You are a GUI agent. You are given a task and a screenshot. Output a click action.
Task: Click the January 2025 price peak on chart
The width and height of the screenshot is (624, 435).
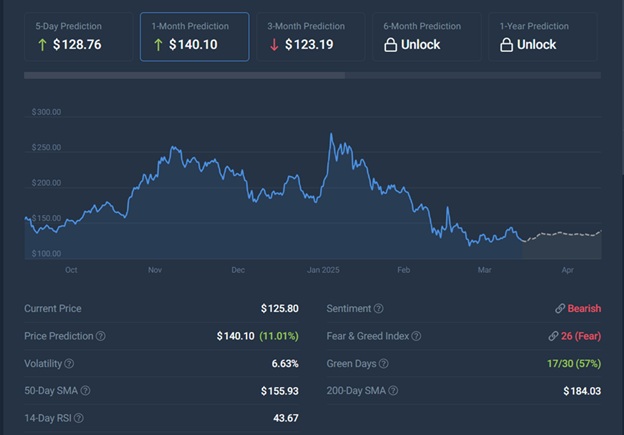331,135
